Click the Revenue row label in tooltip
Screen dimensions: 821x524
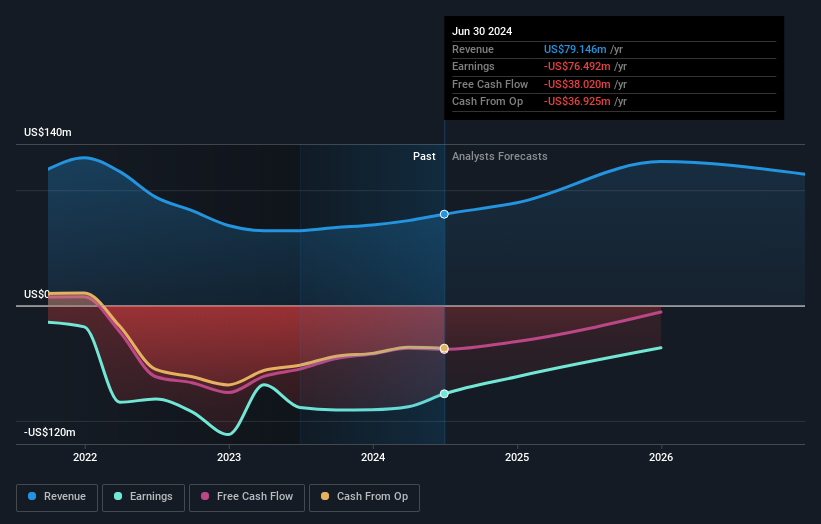tap(473, 49)
